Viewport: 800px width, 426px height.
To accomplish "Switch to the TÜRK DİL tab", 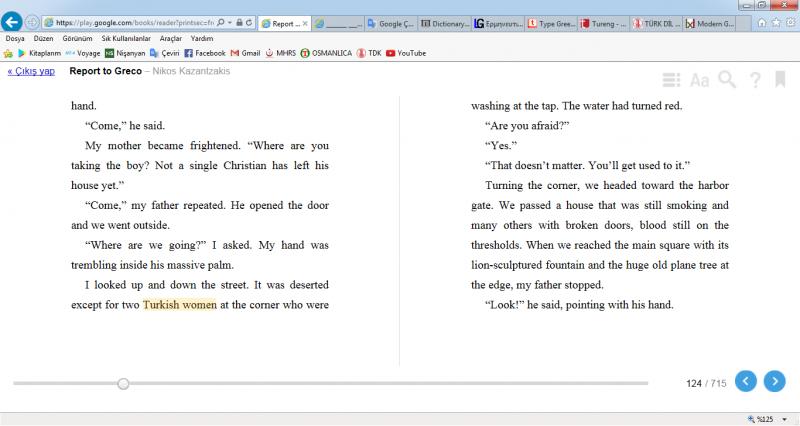I will (657, 23).
